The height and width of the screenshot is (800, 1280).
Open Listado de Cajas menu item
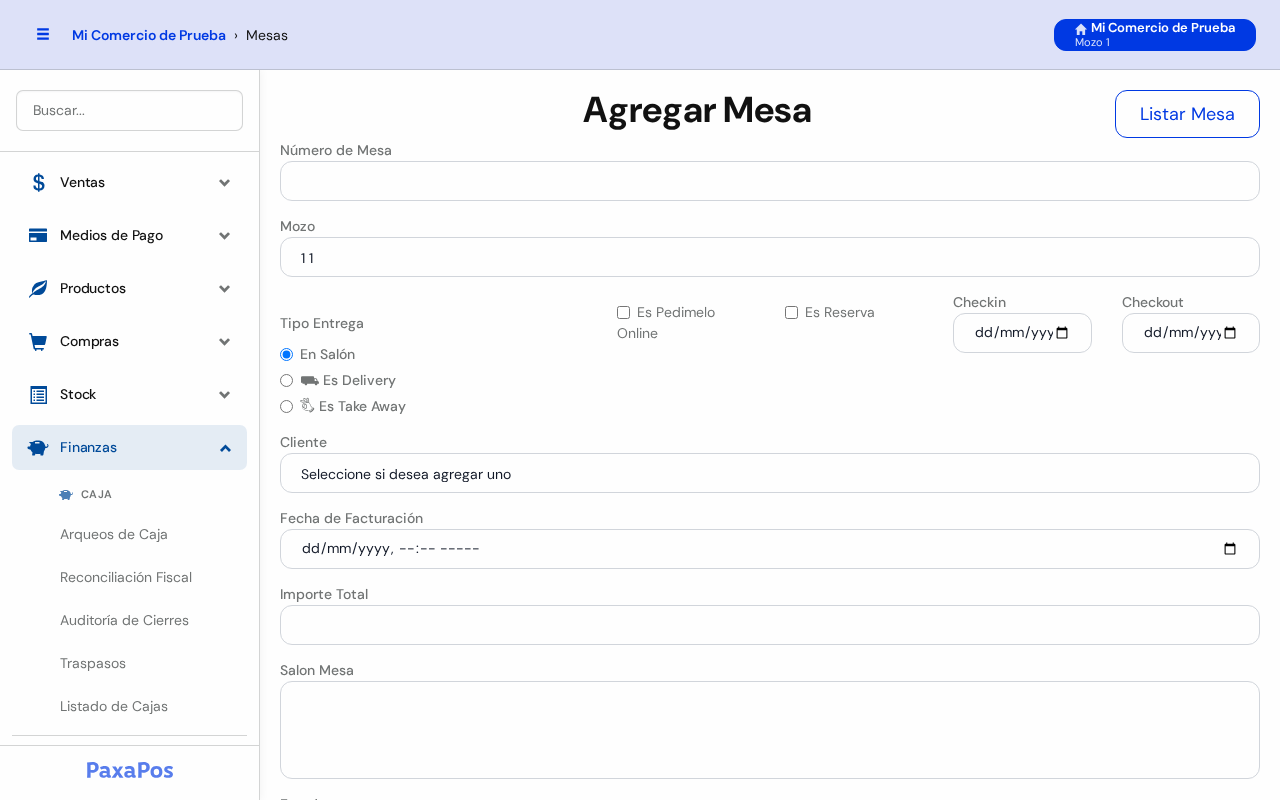[114, 706]
